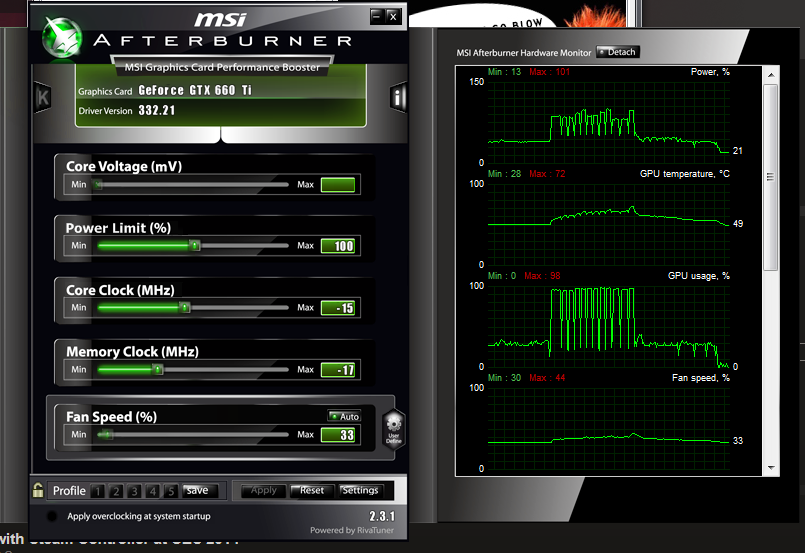Click the Core Voltage slider handle
Viewport: 807px width, 554px height.
pos(97,184)
